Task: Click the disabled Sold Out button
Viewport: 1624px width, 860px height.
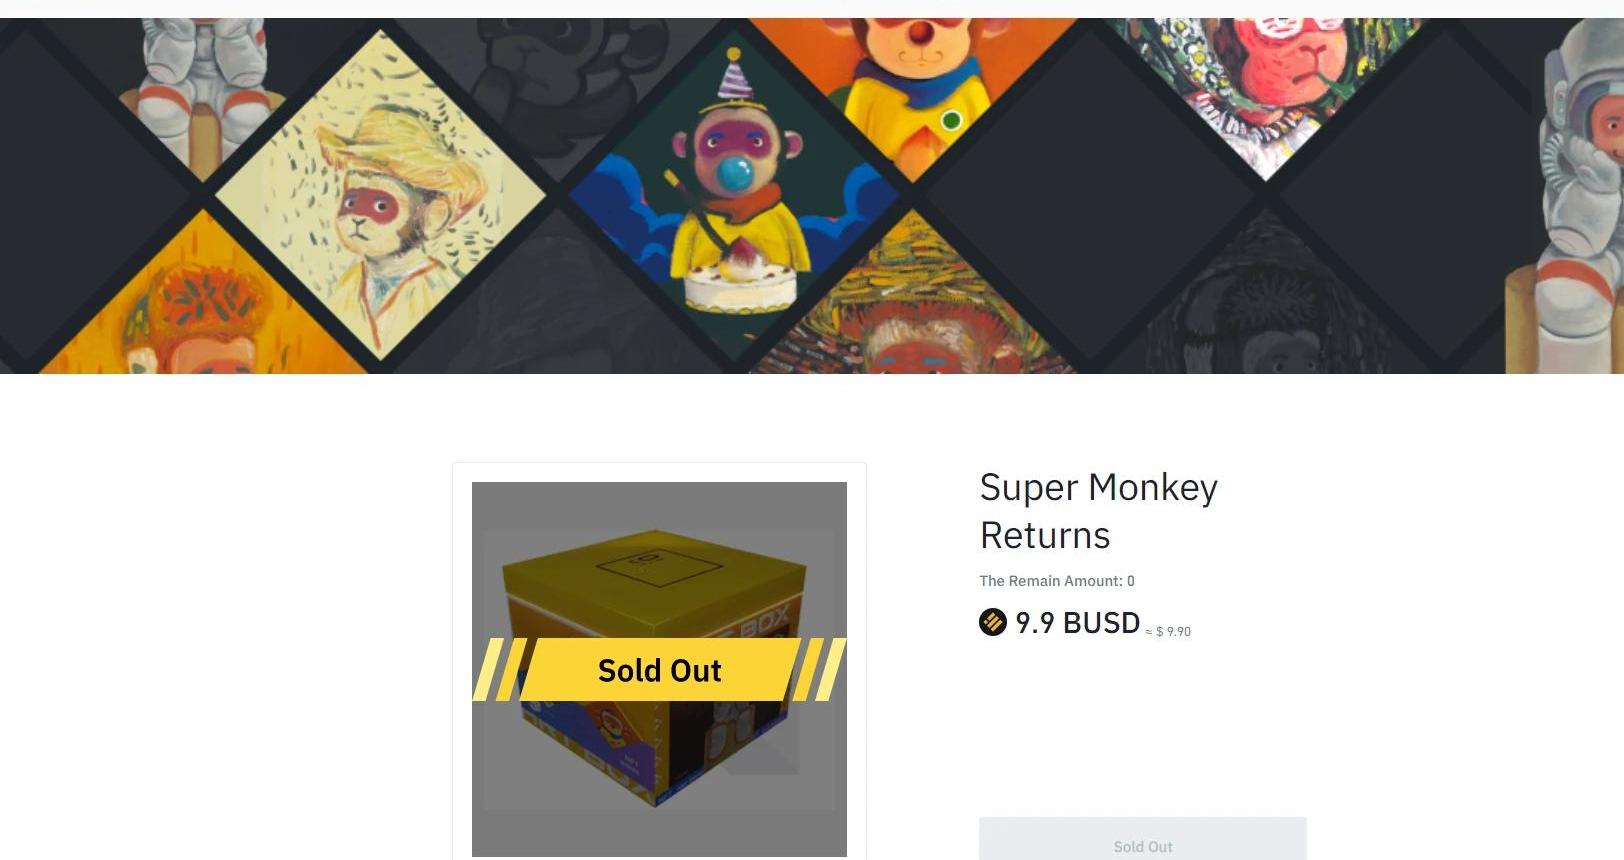Action: [x=1142, y=840]
